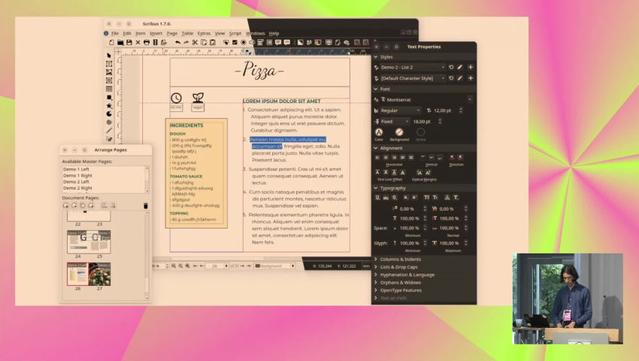
Task: Click the text Color button
Action: tap(379, 132)
